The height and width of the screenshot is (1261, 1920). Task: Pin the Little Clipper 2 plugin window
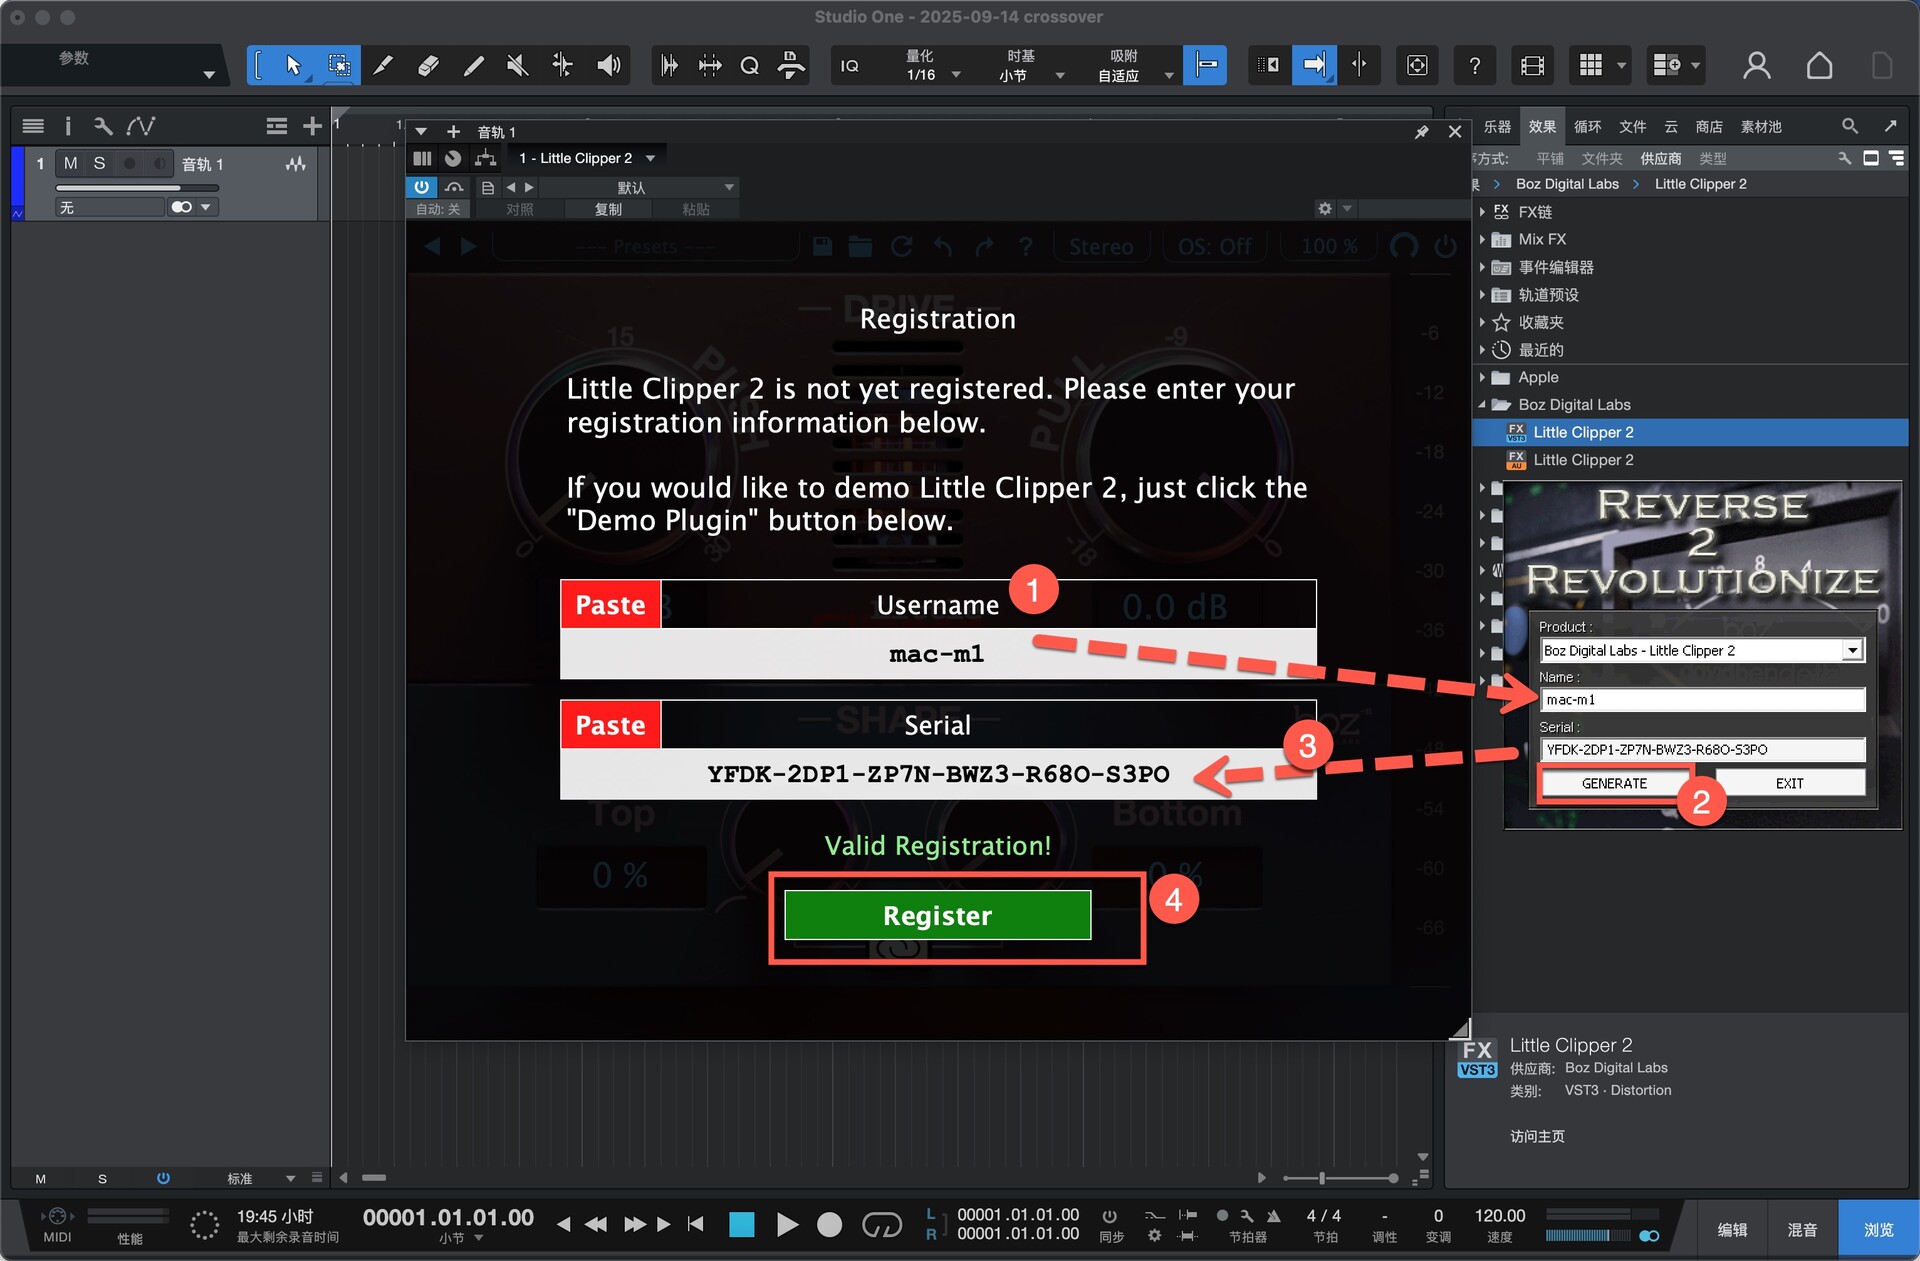pyautogui.click(x=1421, y=132)
